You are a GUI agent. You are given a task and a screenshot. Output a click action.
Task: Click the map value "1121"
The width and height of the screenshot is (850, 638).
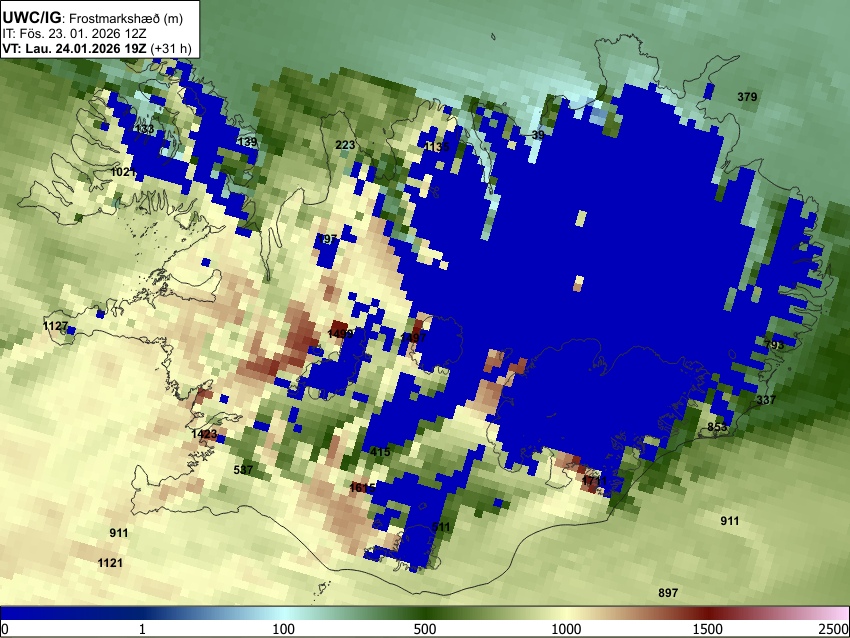[110, 563]
